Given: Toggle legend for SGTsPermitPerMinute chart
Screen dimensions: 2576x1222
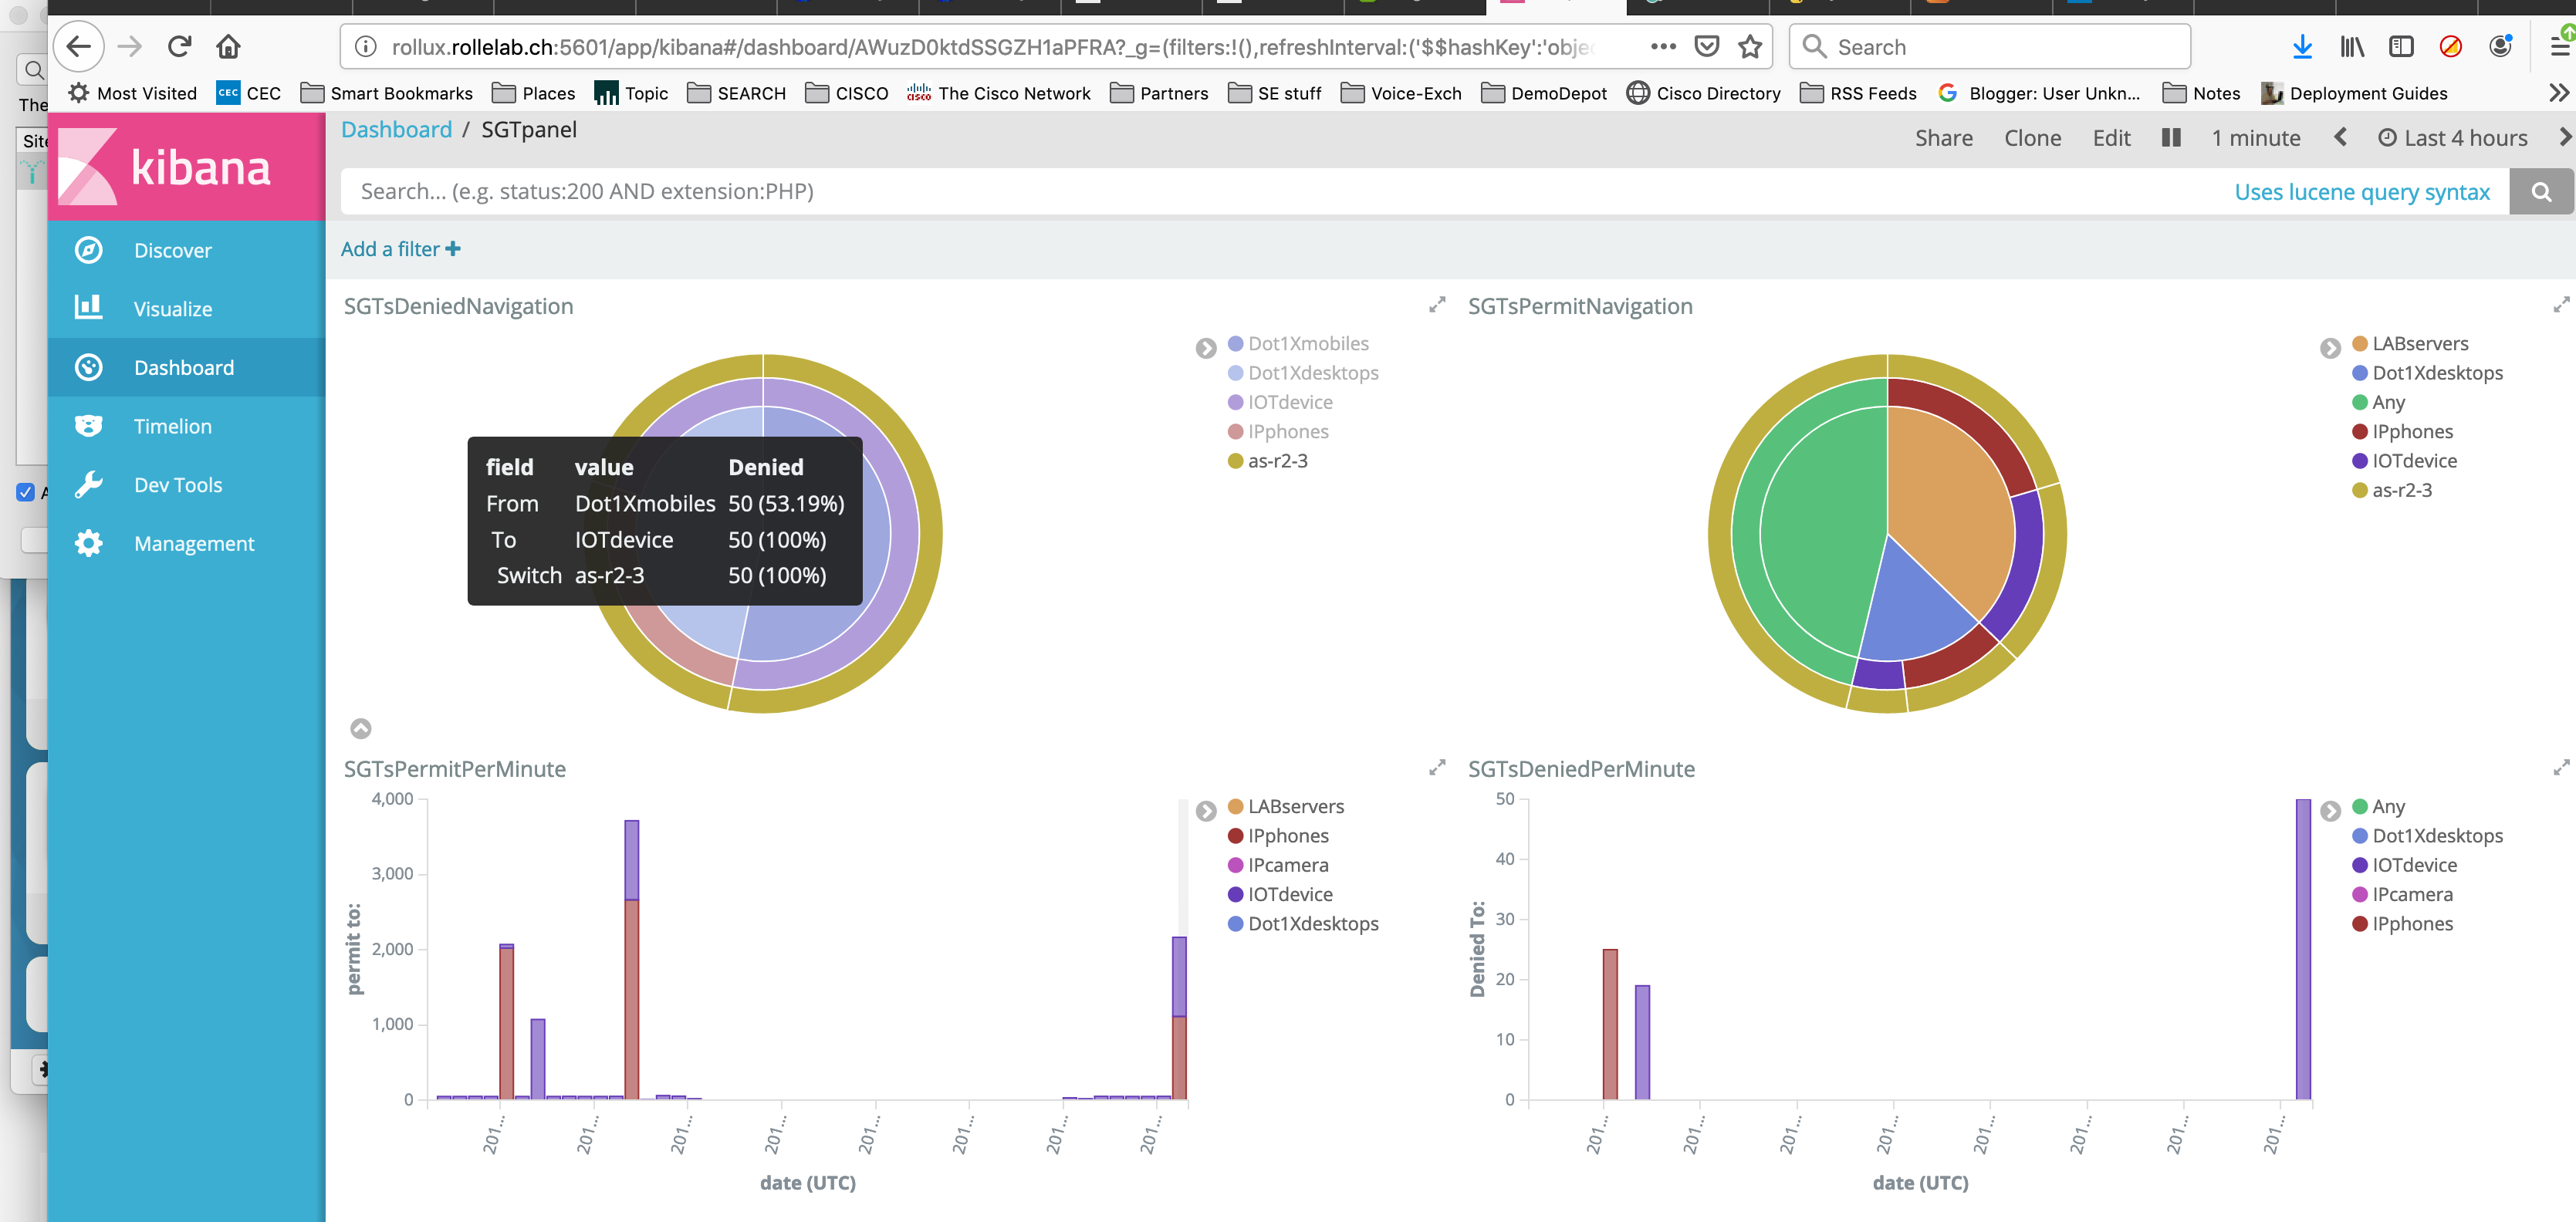Looking at the screenshot, I should click(x=1206, y=811).
